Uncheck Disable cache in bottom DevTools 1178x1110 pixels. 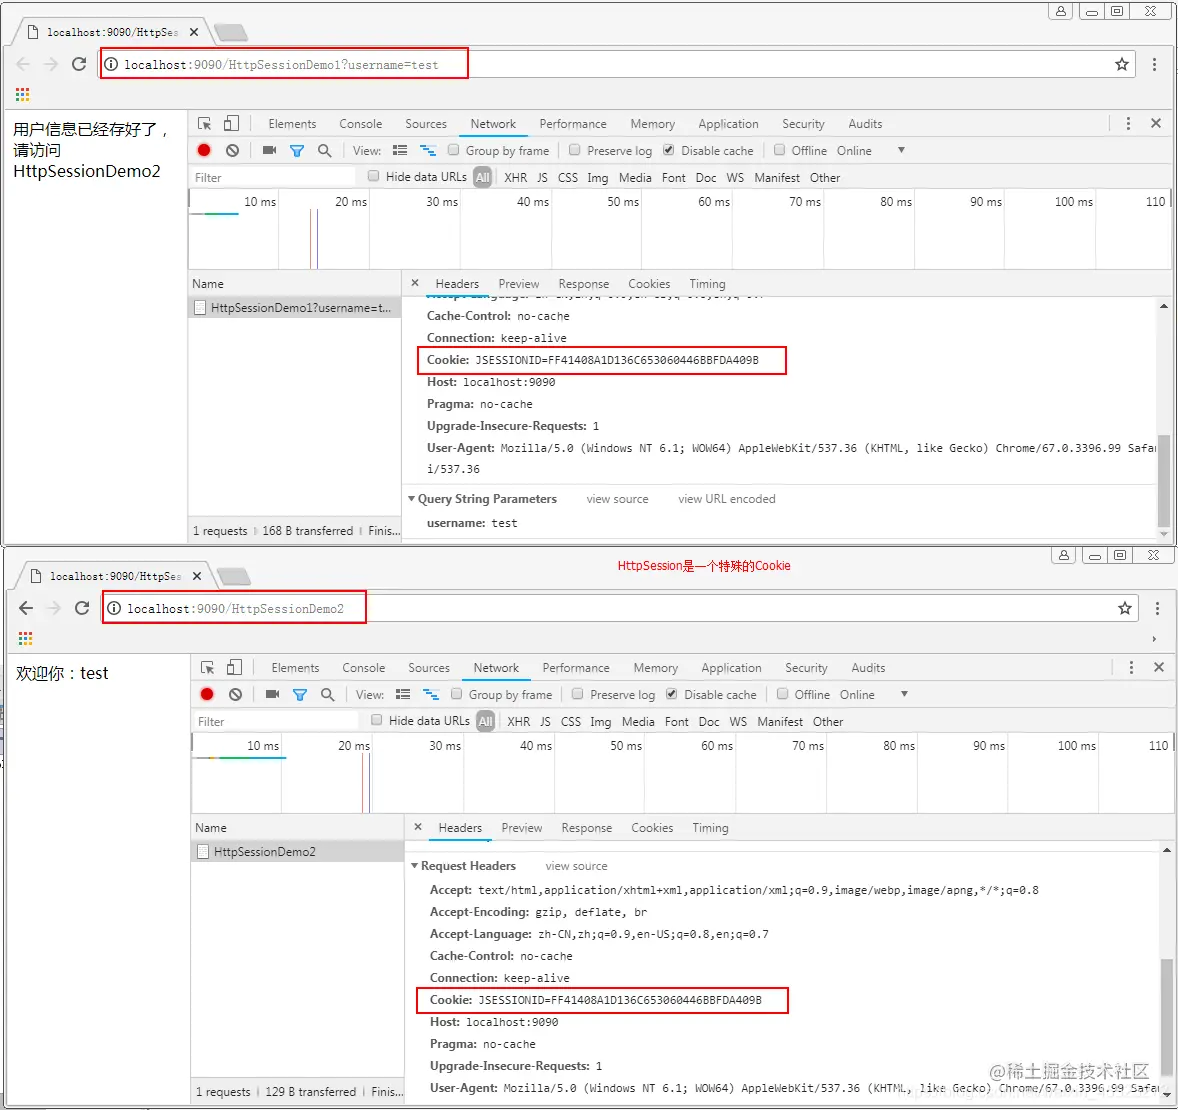tap(672, 694)
